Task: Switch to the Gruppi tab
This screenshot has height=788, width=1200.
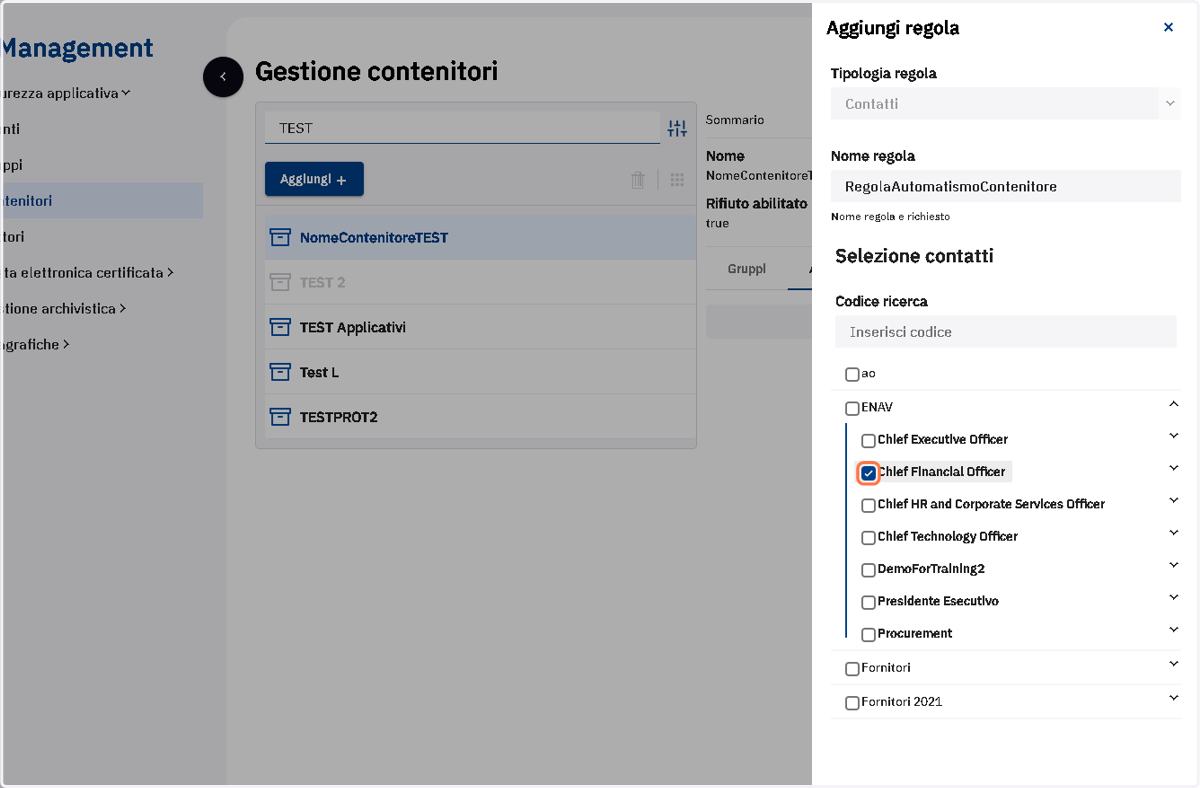Action: click(746, 269)
